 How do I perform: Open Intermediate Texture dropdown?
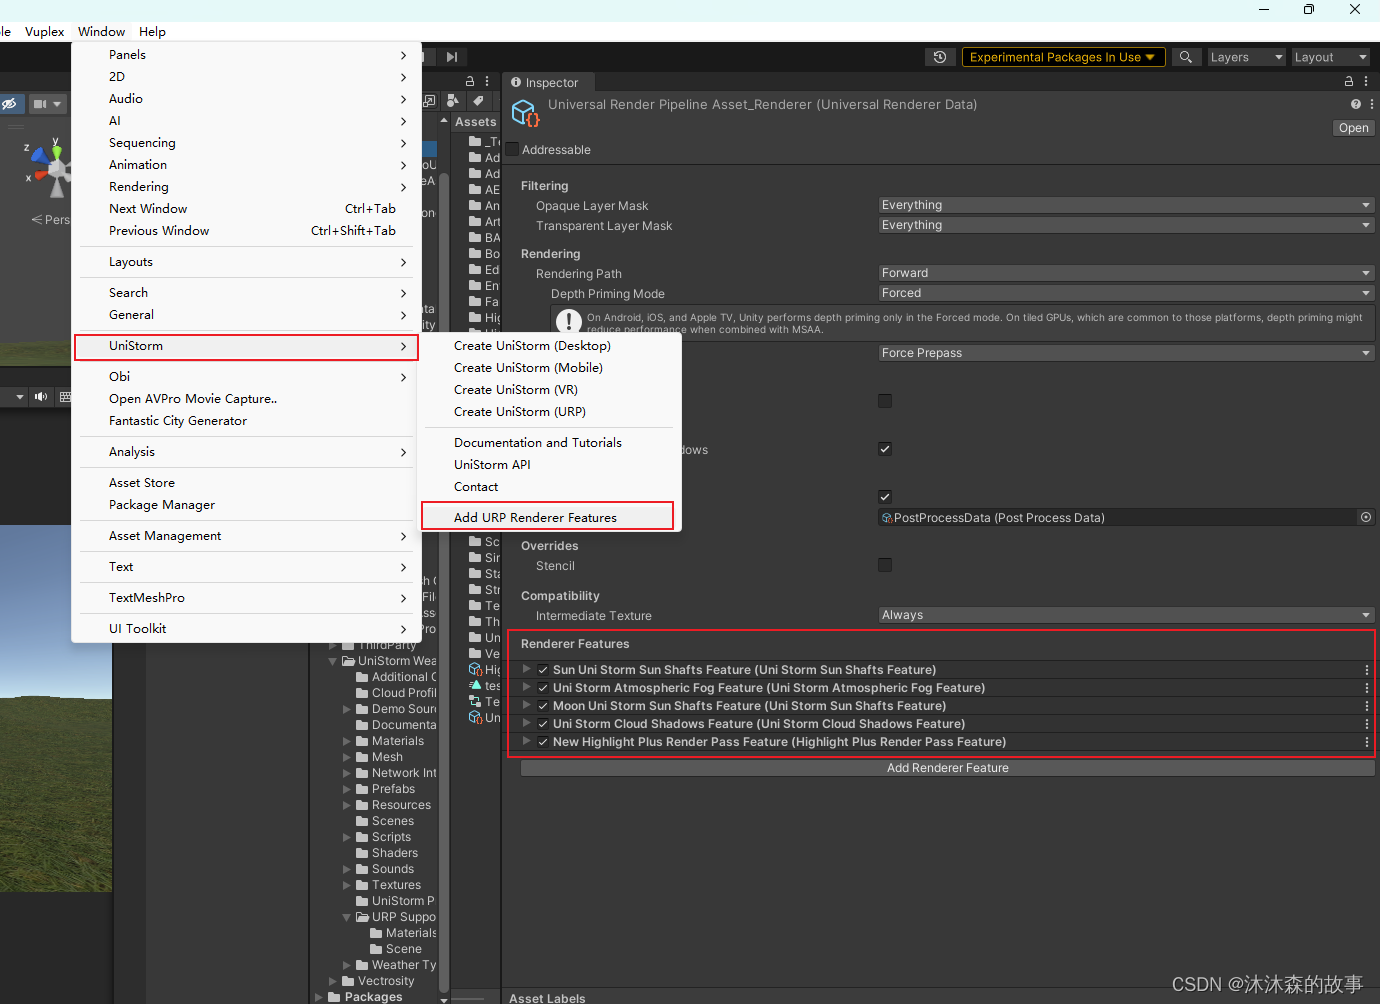pyautogui.click(x=1126, y=615)
